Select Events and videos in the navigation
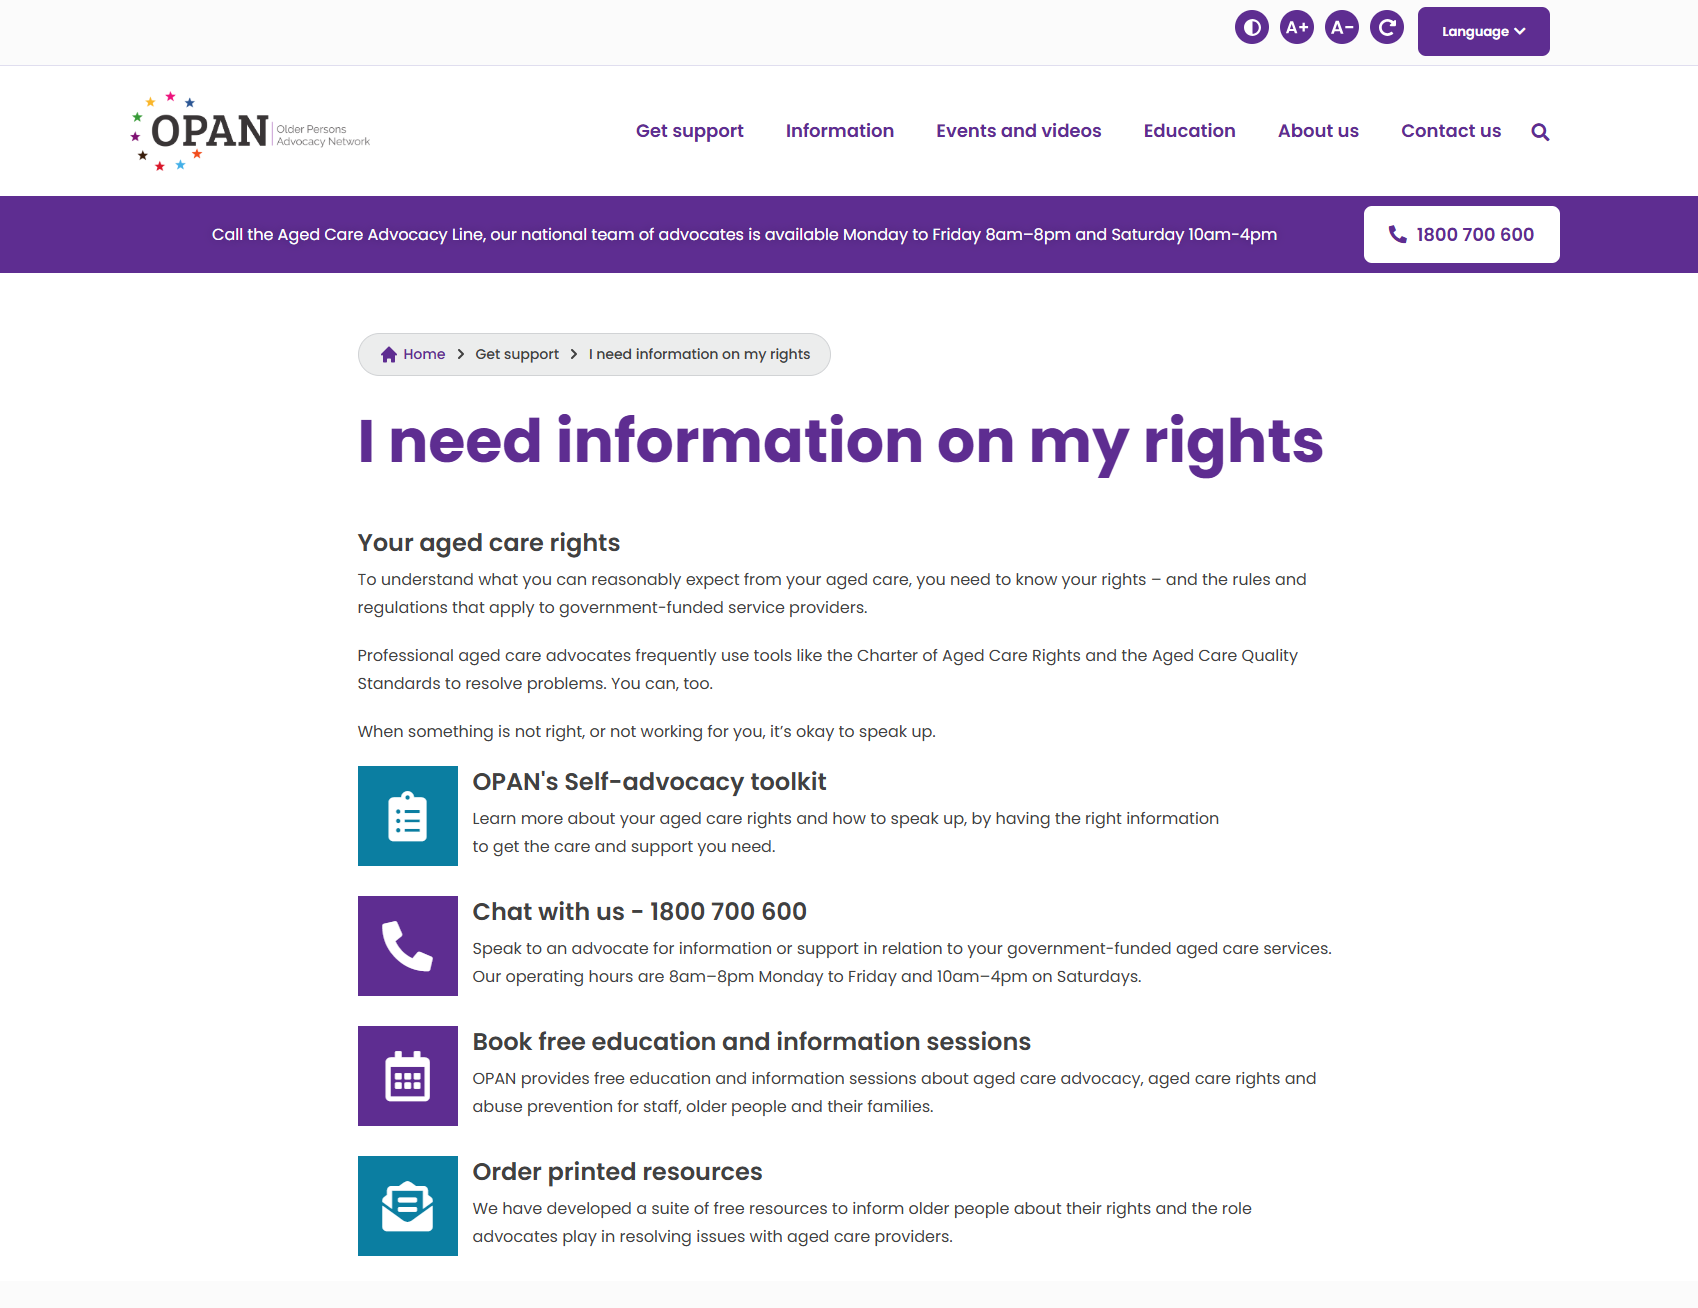Image resolution: width=1698 pixels, height=1308 pixels. (1018, 131)
